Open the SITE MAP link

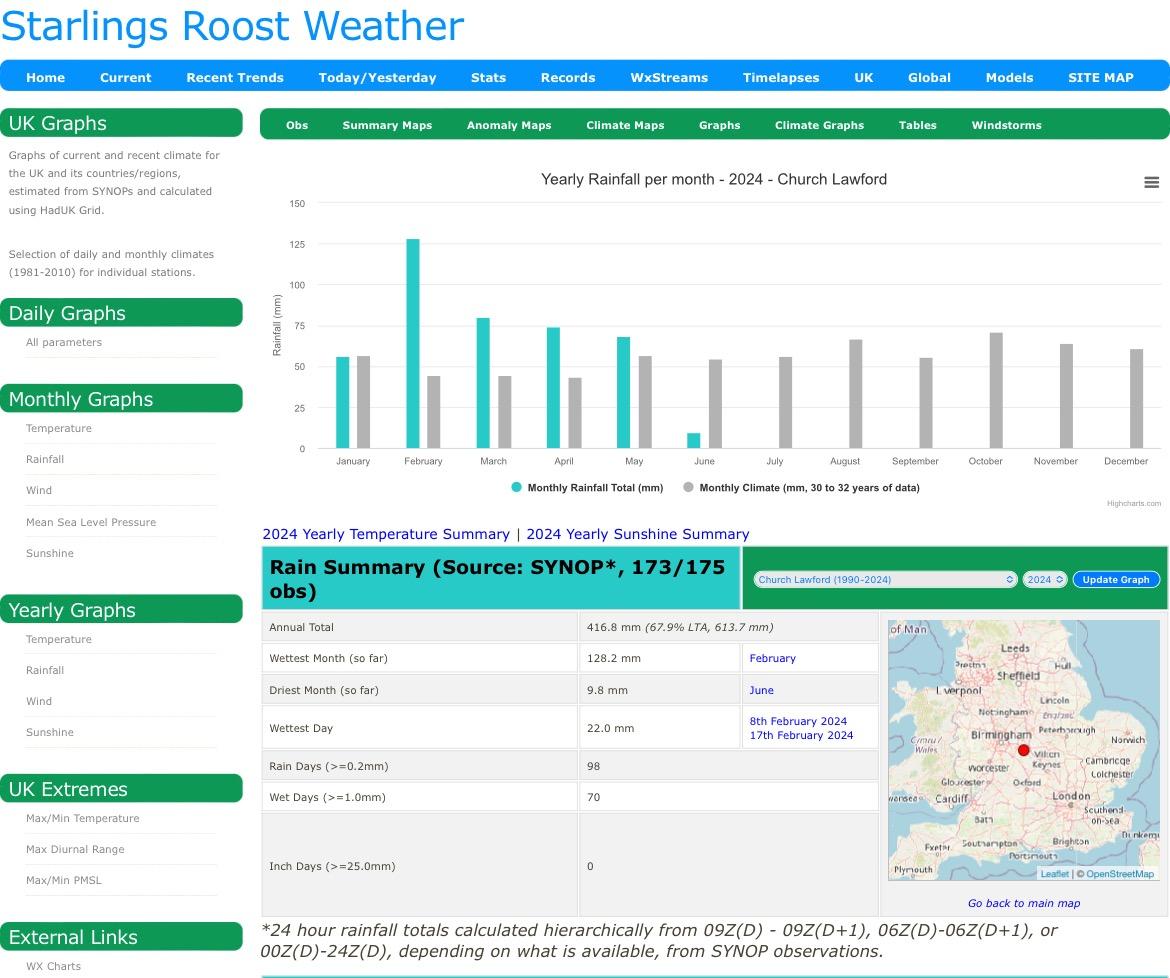[1101, 78]
